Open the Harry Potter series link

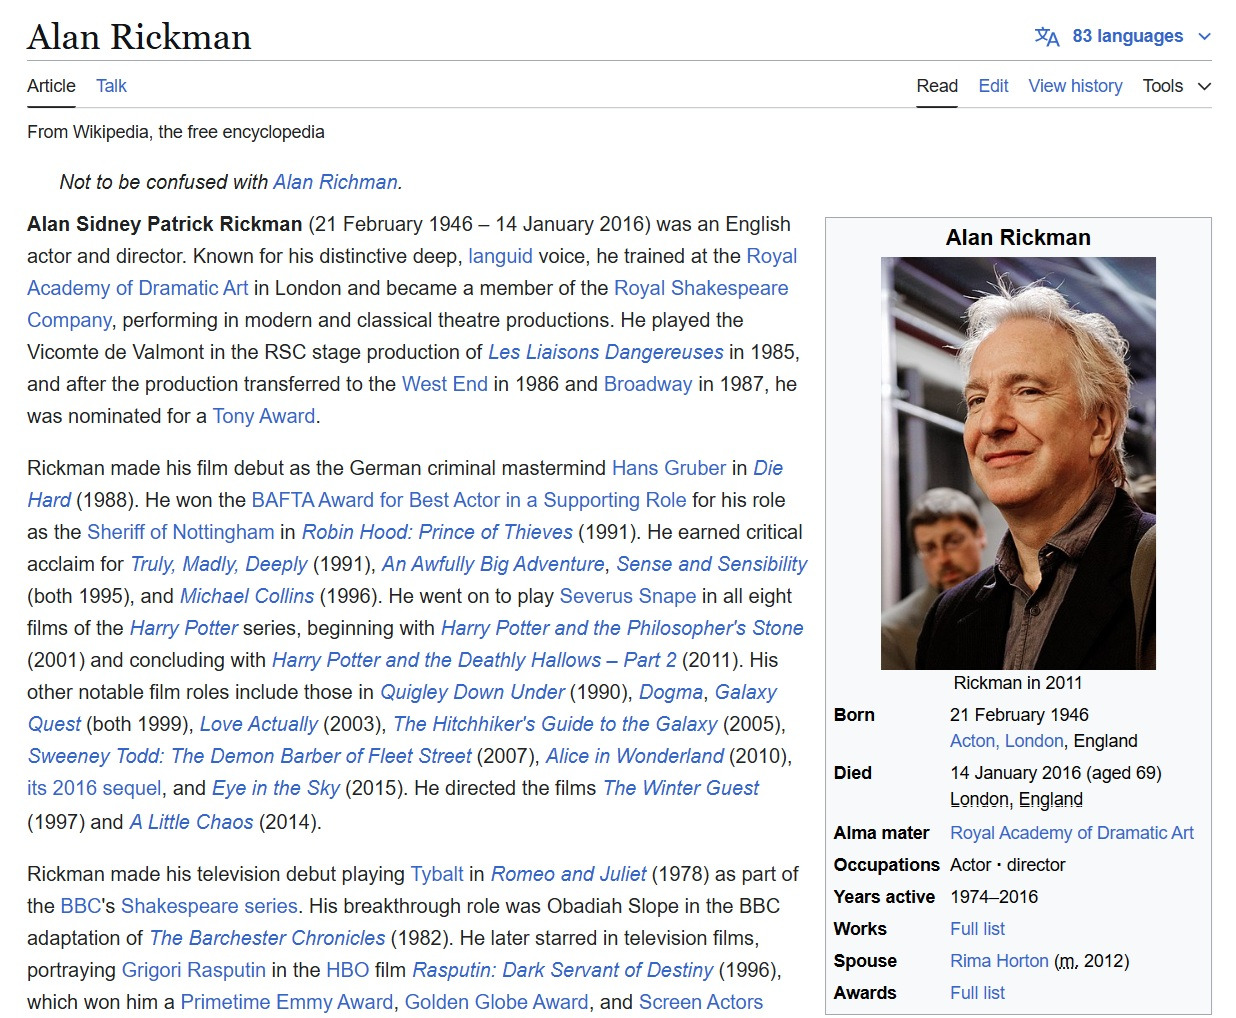(x=184, y=628)
